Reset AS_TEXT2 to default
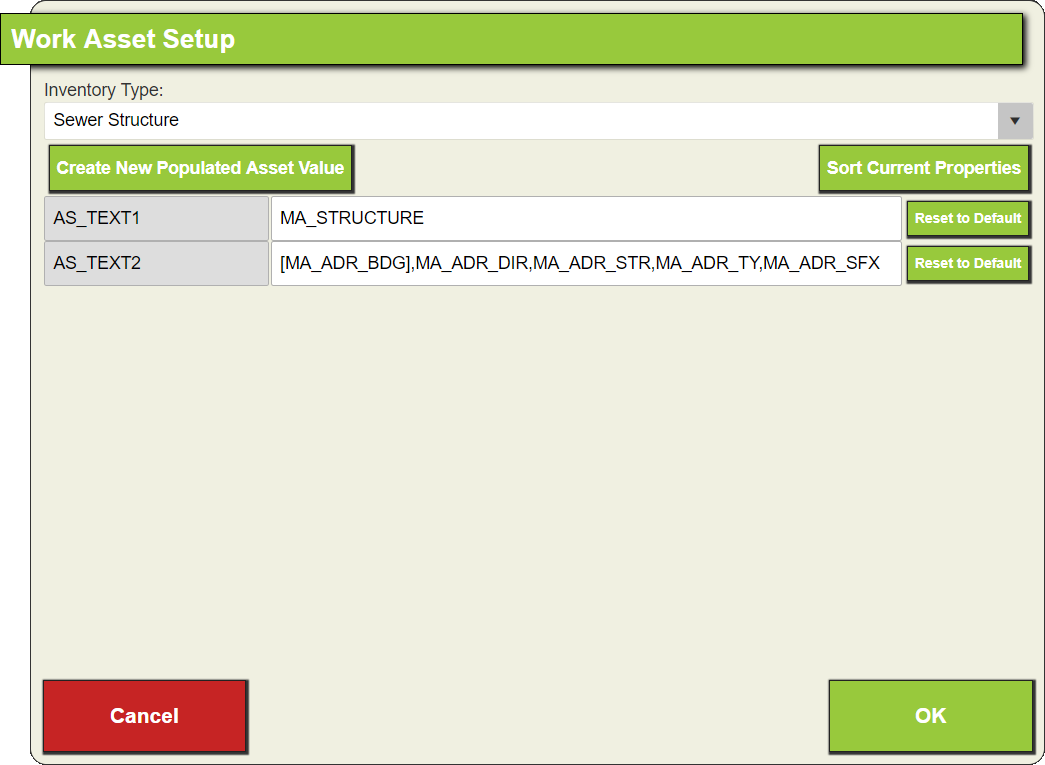The height and width of the screenshot is (765, 1045). (x=968, y=263)
